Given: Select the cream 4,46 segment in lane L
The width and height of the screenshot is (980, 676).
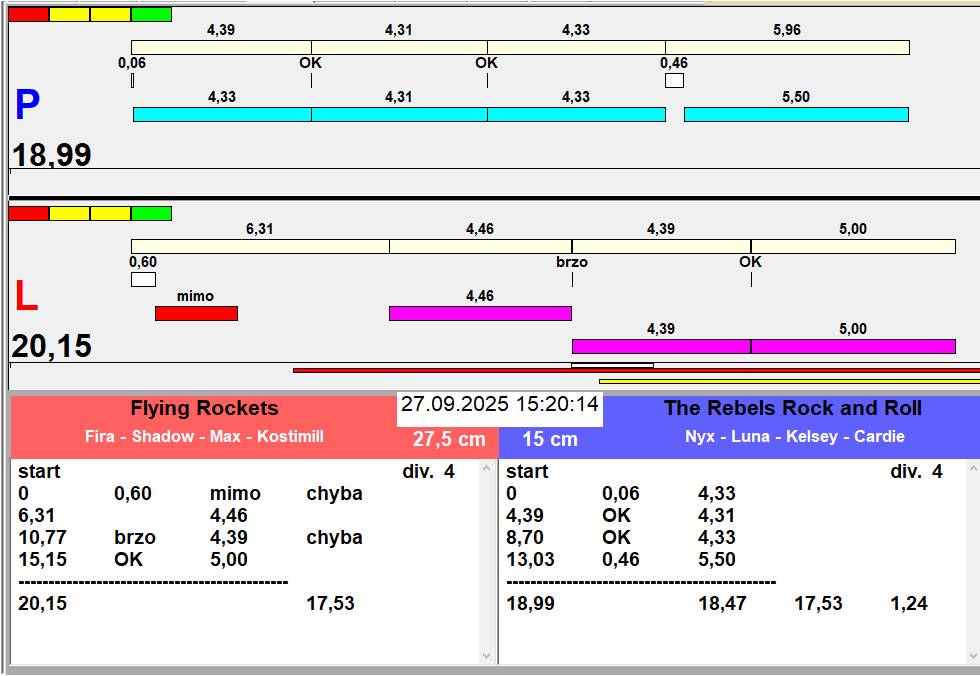Looking at the screenshot, I should pos(481,246).
